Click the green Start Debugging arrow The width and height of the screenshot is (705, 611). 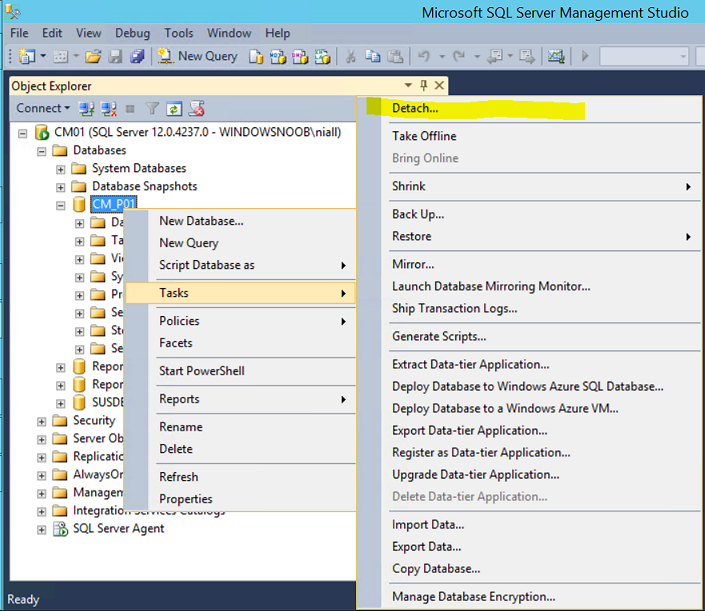(x=585, y=57)
